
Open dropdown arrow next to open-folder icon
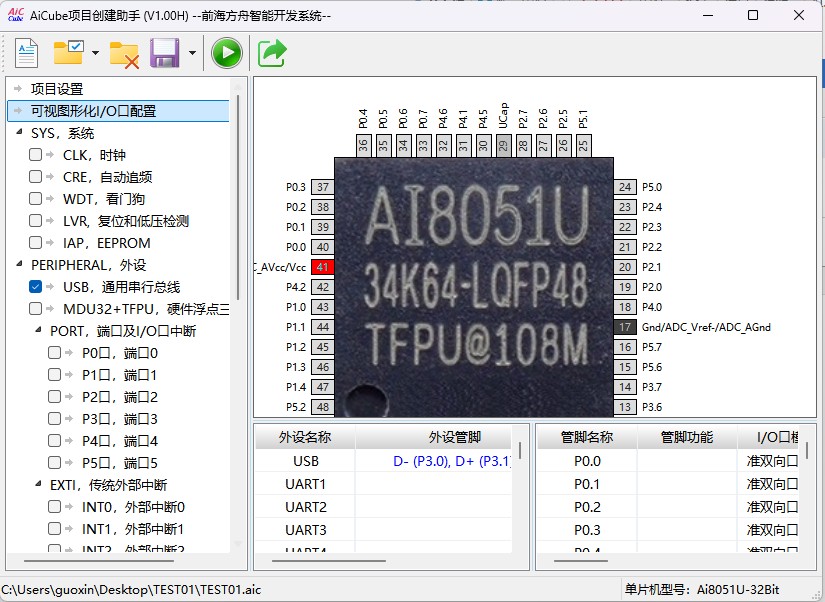(95, 53)
